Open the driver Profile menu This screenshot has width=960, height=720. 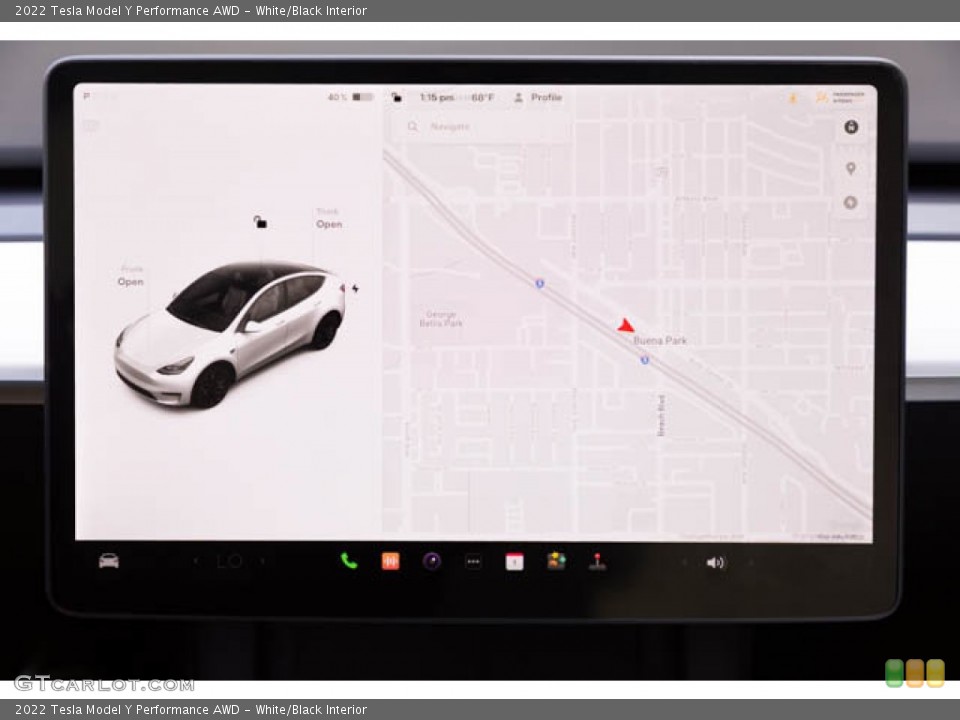click(538, 97)
